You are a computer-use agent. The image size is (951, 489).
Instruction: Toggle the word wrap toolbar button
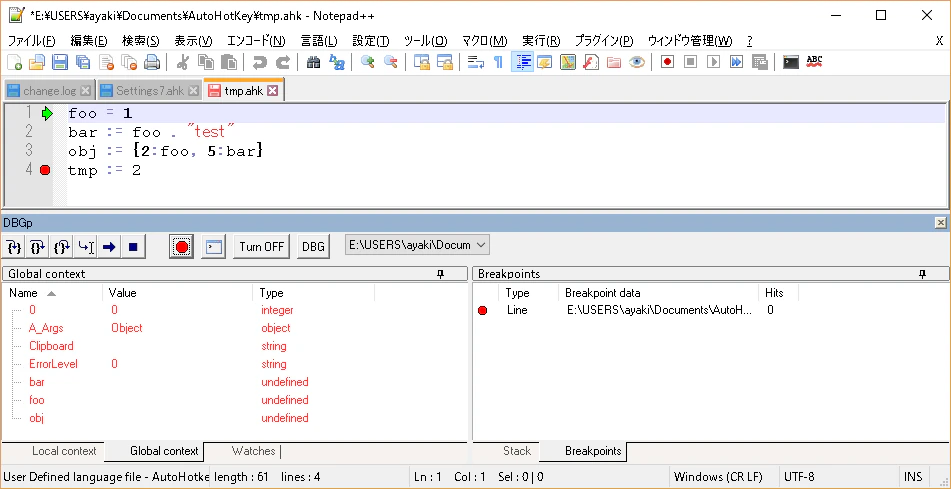coord(476,62)
